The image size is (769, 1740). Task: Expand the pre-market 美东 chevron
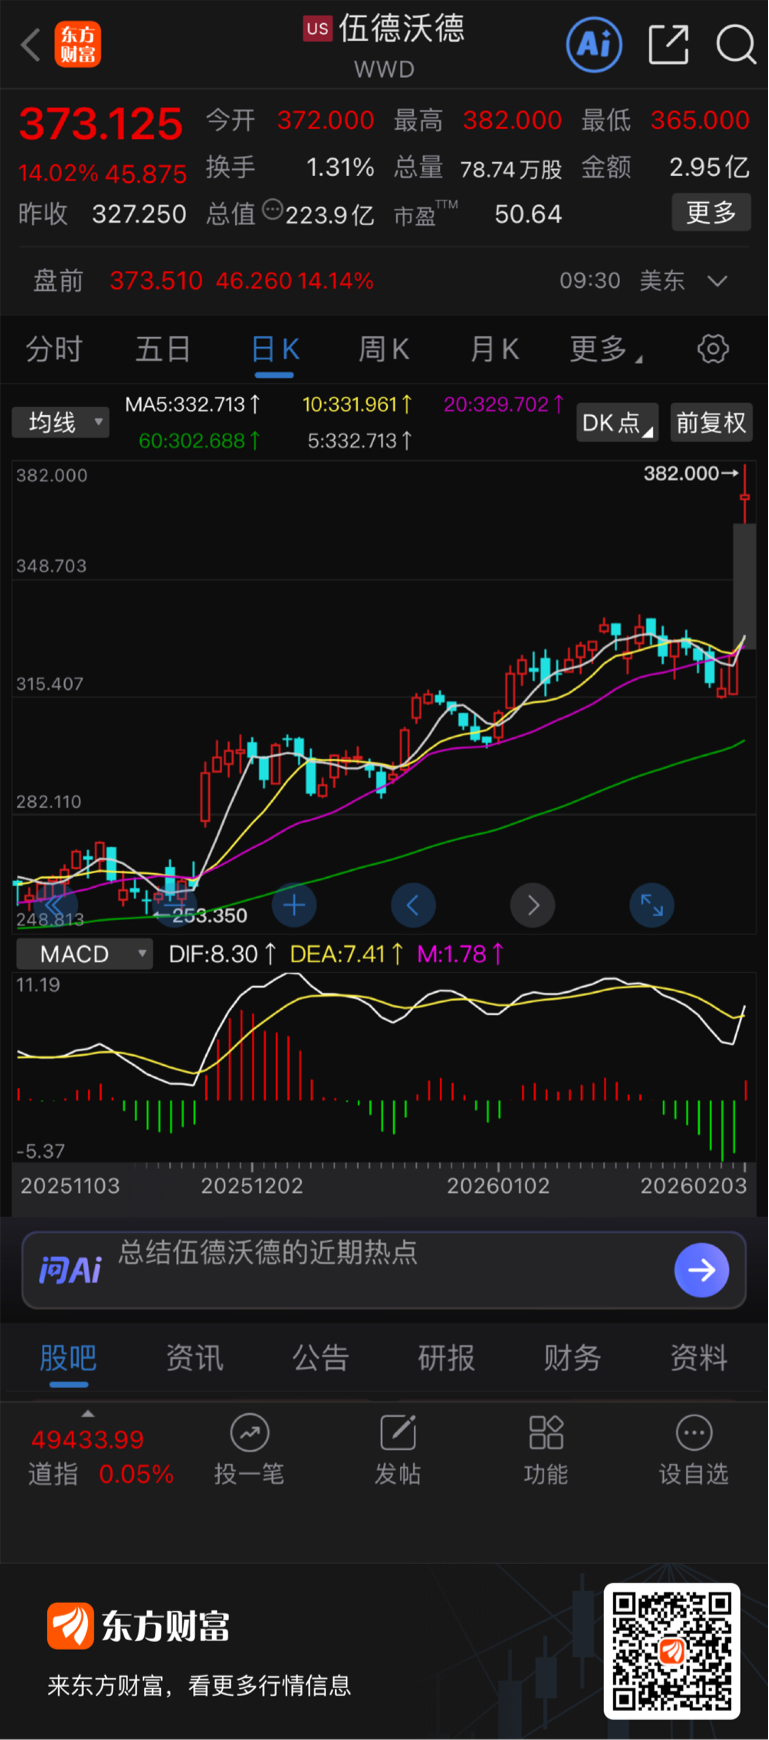coord(717,281)
